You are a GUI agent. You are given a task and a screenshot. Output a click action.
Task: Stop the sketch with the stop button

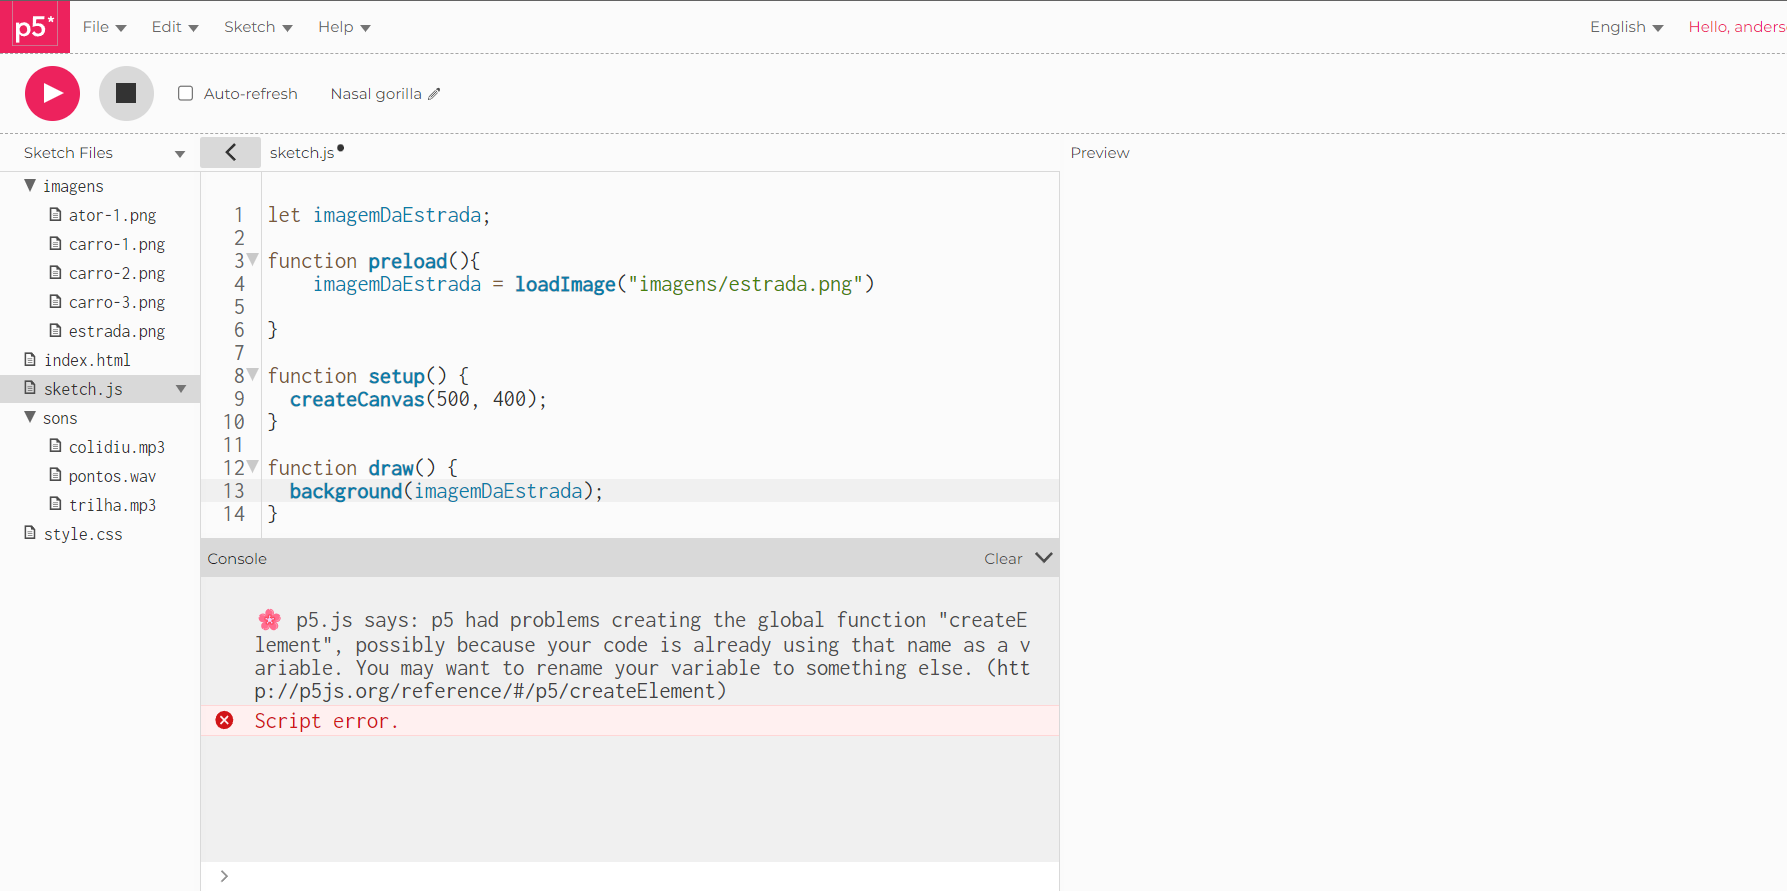126,93
